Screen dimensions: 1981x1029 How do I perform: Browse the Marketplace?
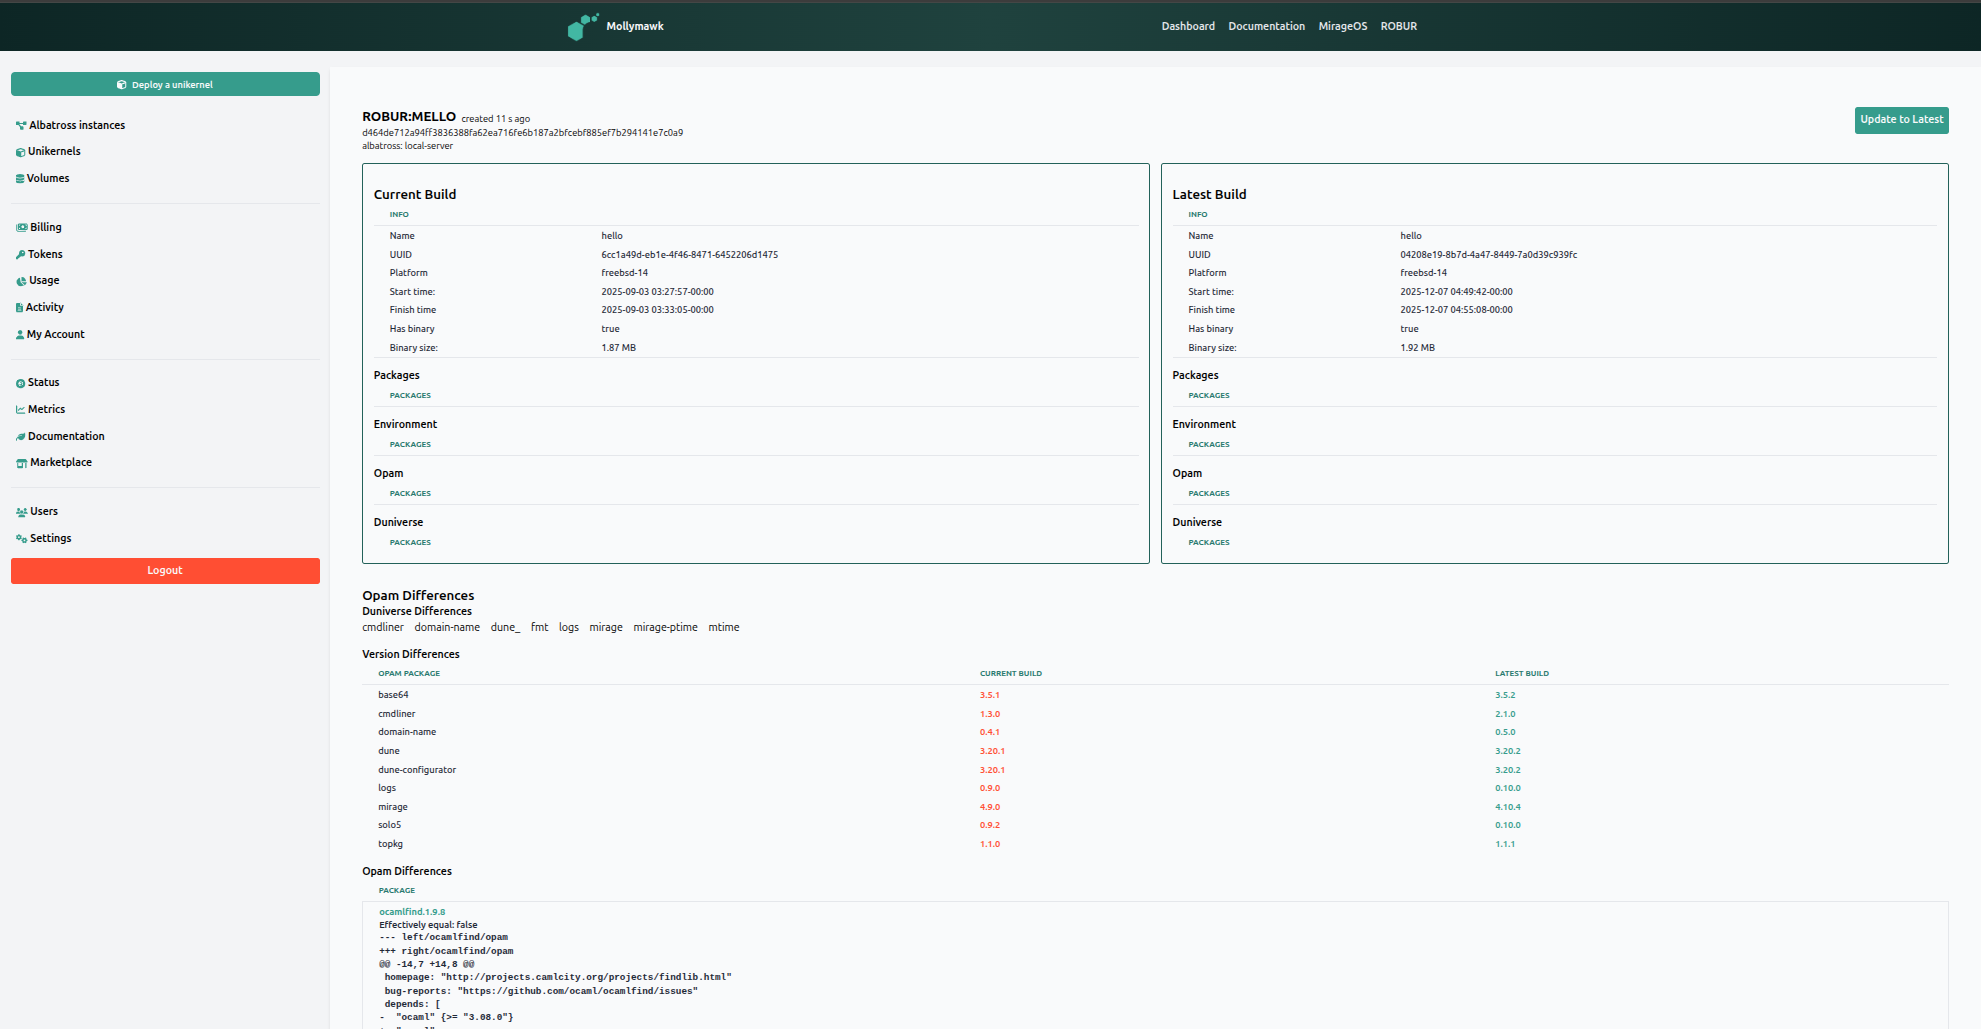(x=60, y=462)
